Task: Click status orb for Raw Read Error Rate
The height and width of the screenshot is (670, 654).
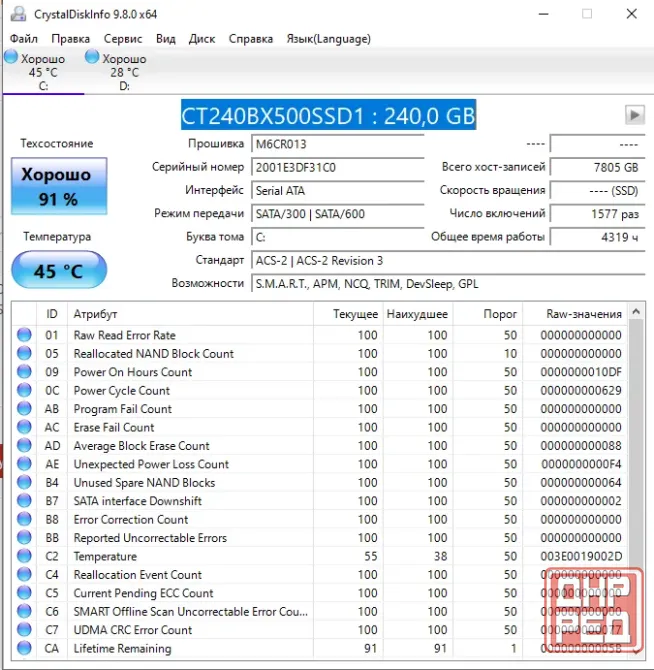Action: (x=24, y=335)
